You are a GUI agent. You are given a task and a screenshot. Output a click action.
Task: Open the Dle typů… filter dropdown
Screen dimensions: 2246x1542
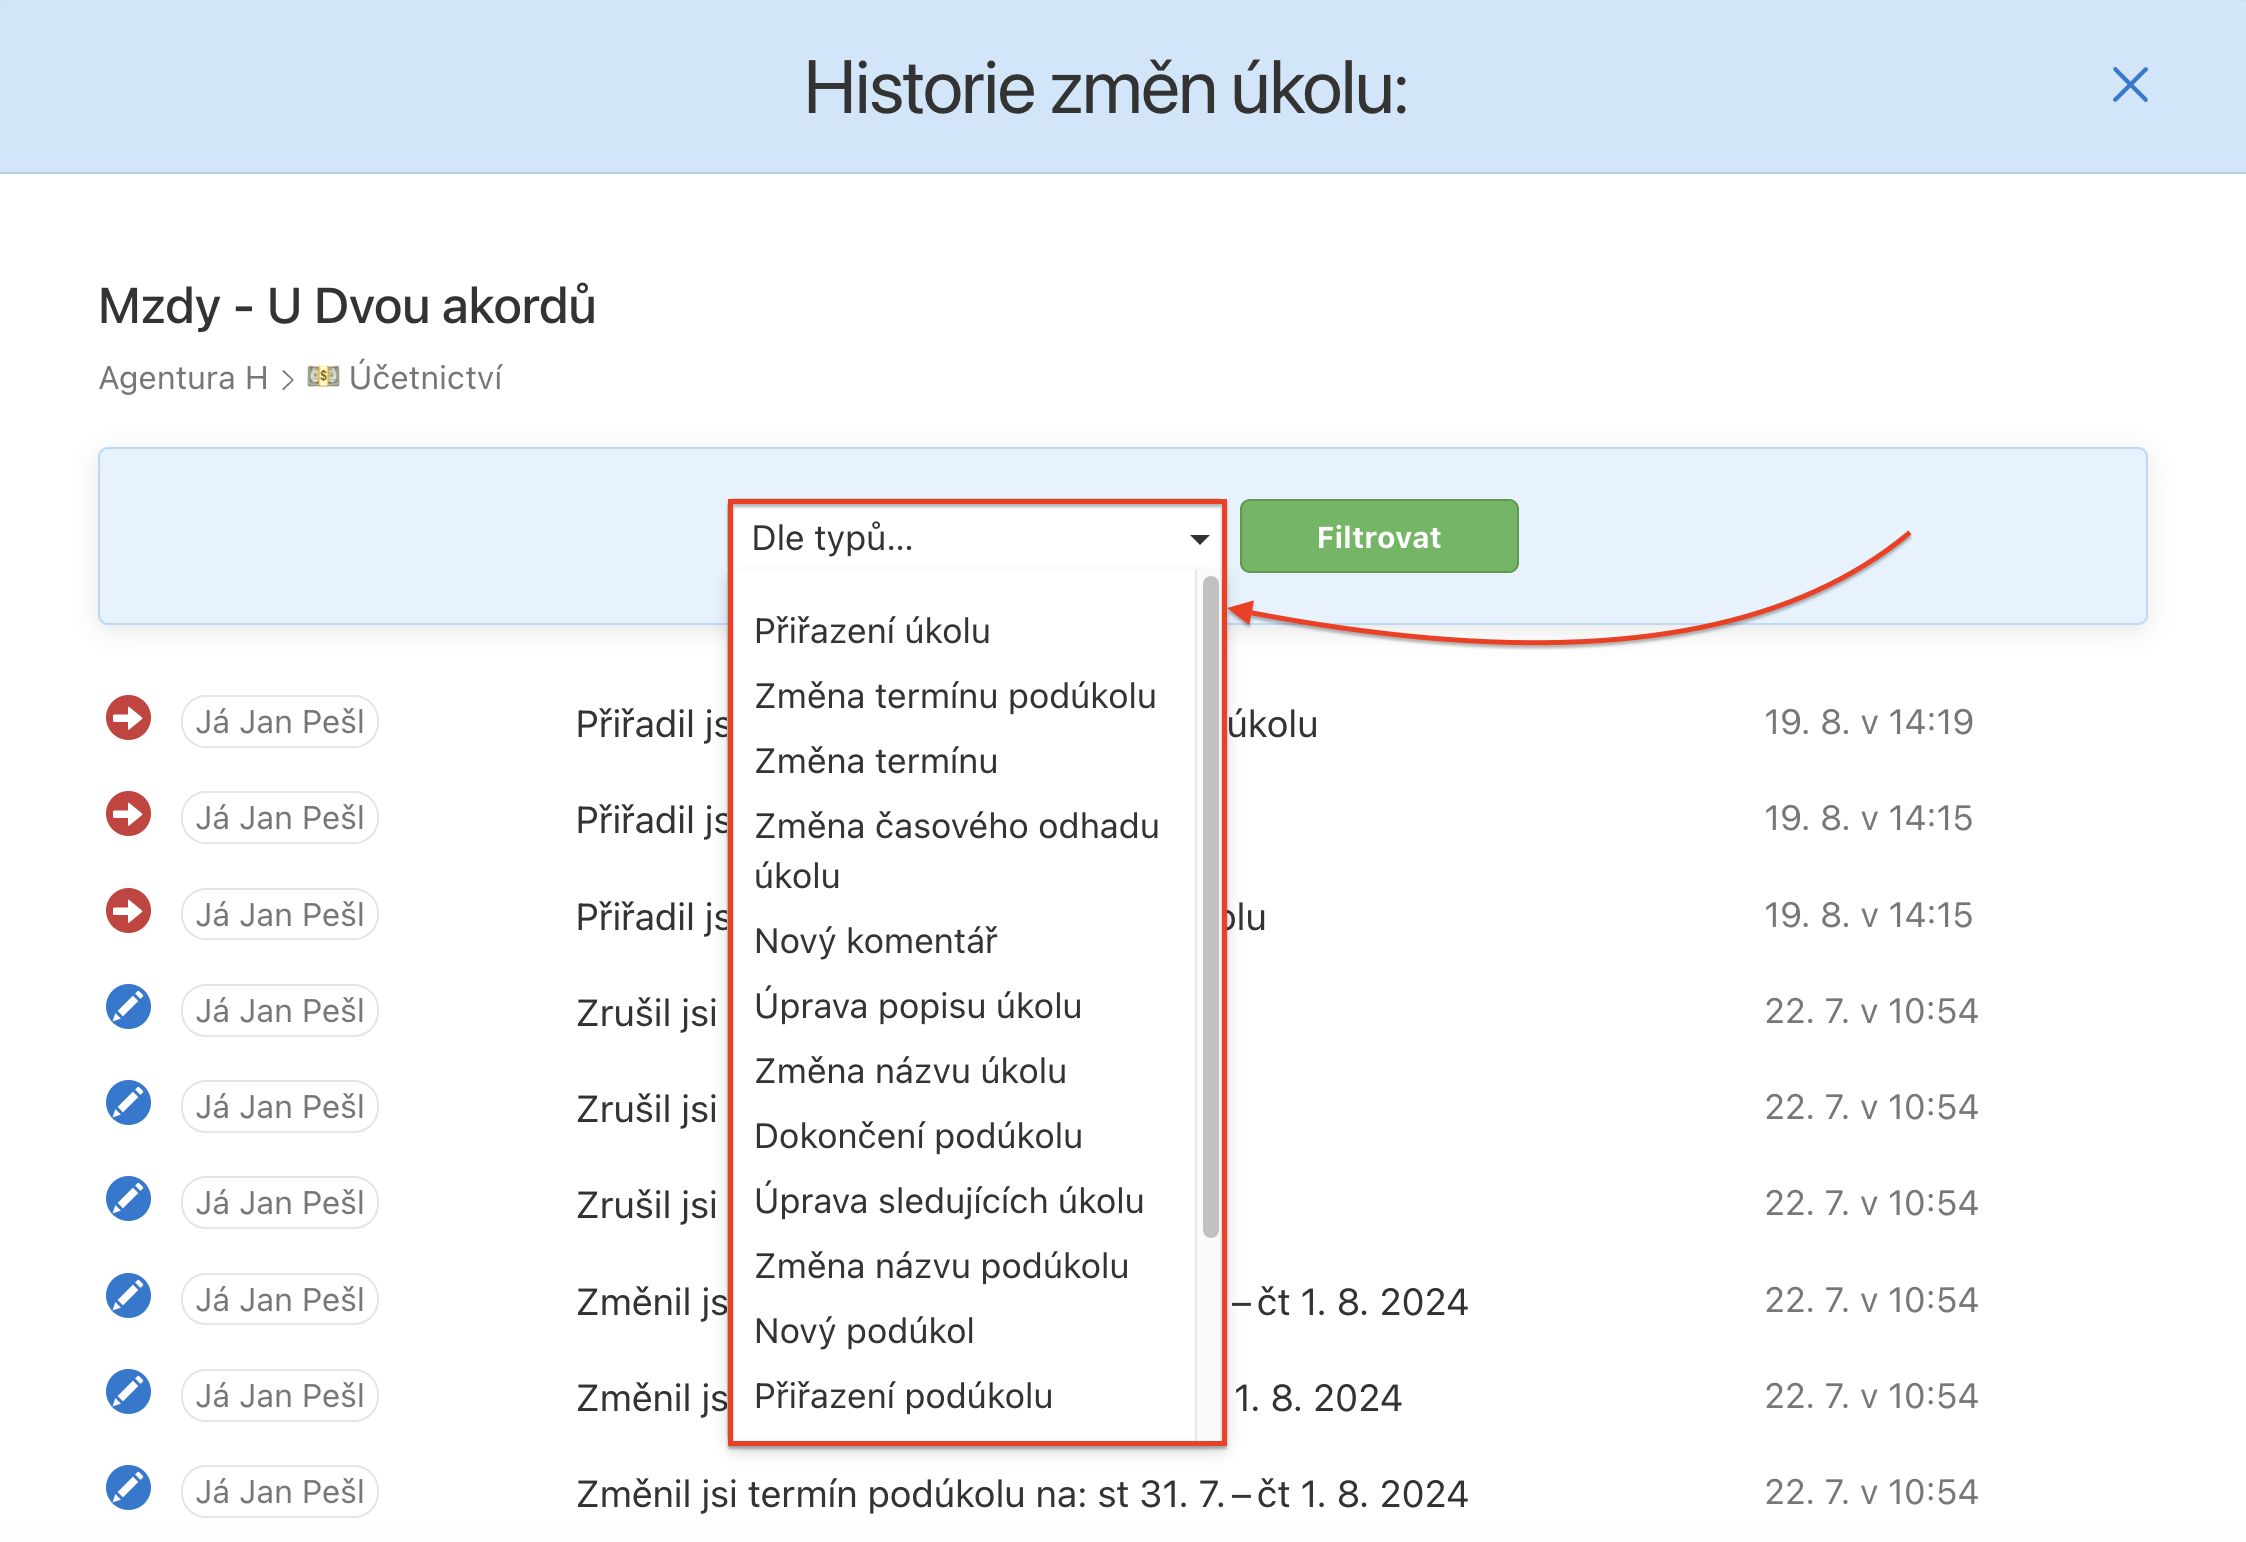(x=978, y=538)
